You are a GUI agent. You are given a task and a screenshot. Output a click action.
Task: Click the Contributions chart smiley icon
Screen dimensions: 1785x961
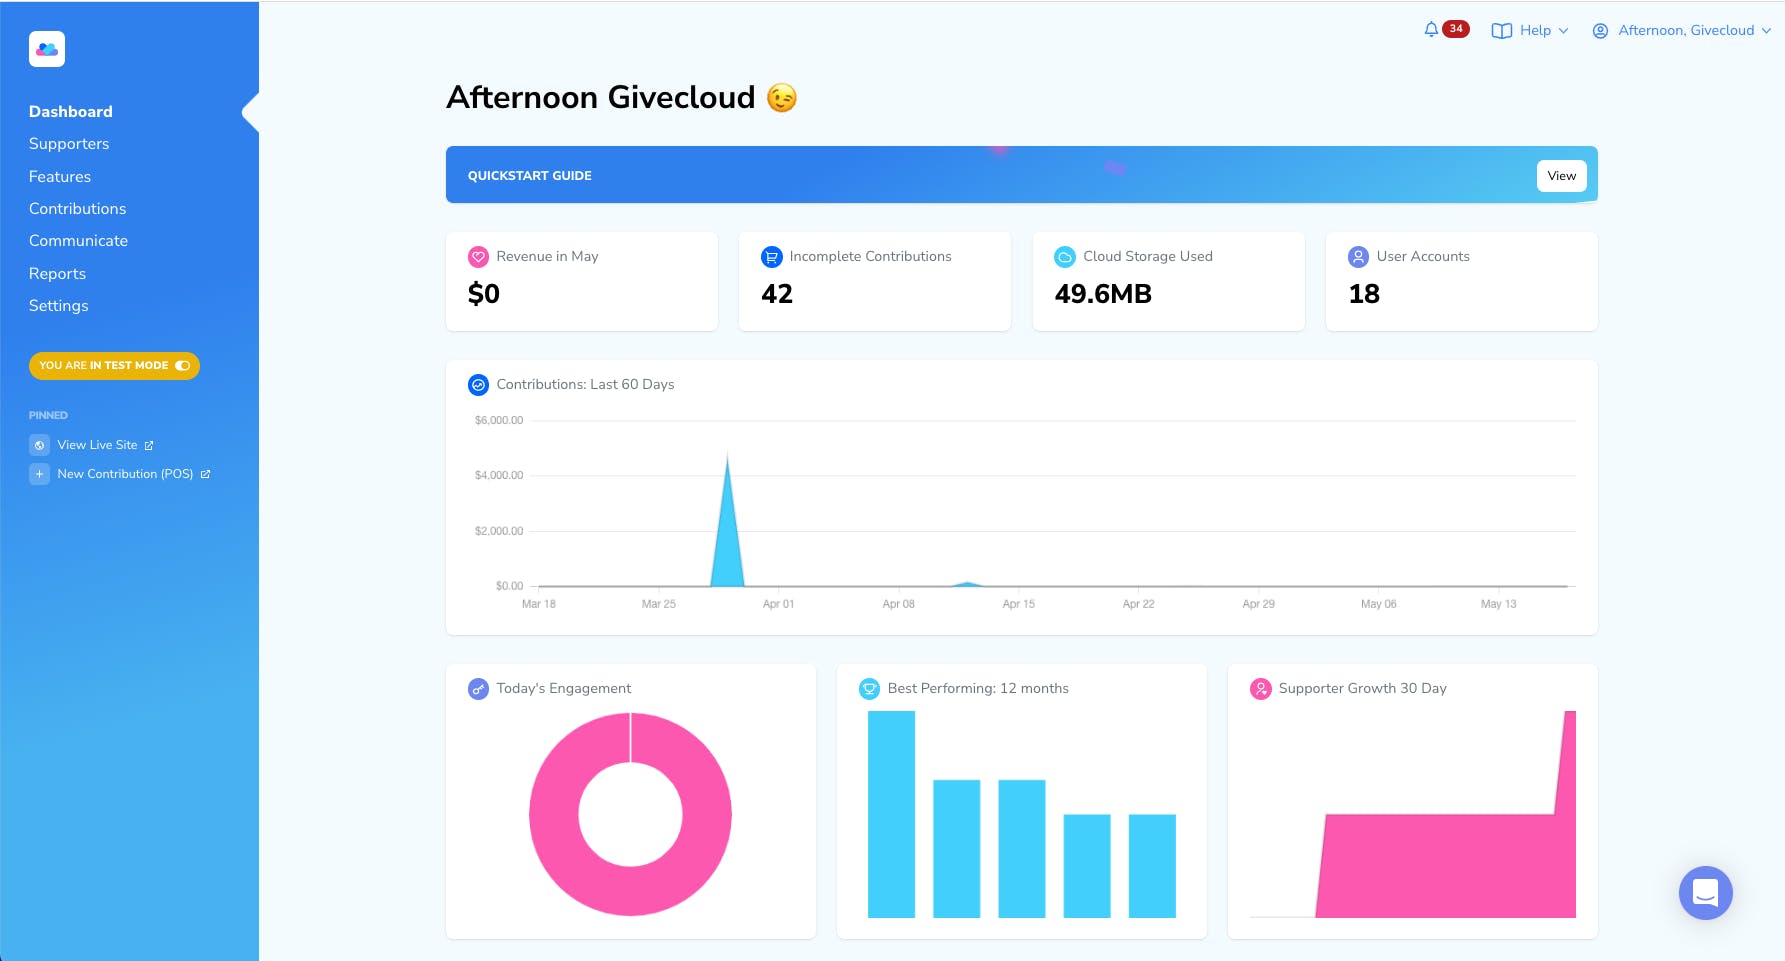click(478, 384)
